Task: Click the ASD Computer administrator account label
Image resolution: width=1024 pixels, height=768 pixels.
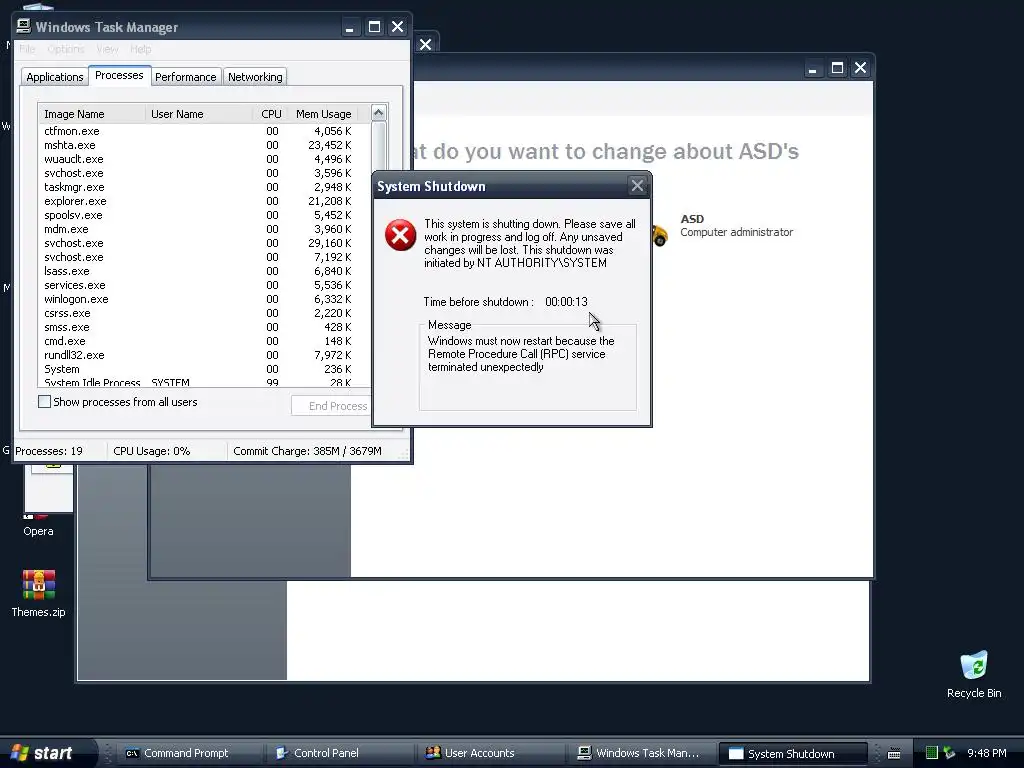Action: pyautogui.click(x=736, y=225)
